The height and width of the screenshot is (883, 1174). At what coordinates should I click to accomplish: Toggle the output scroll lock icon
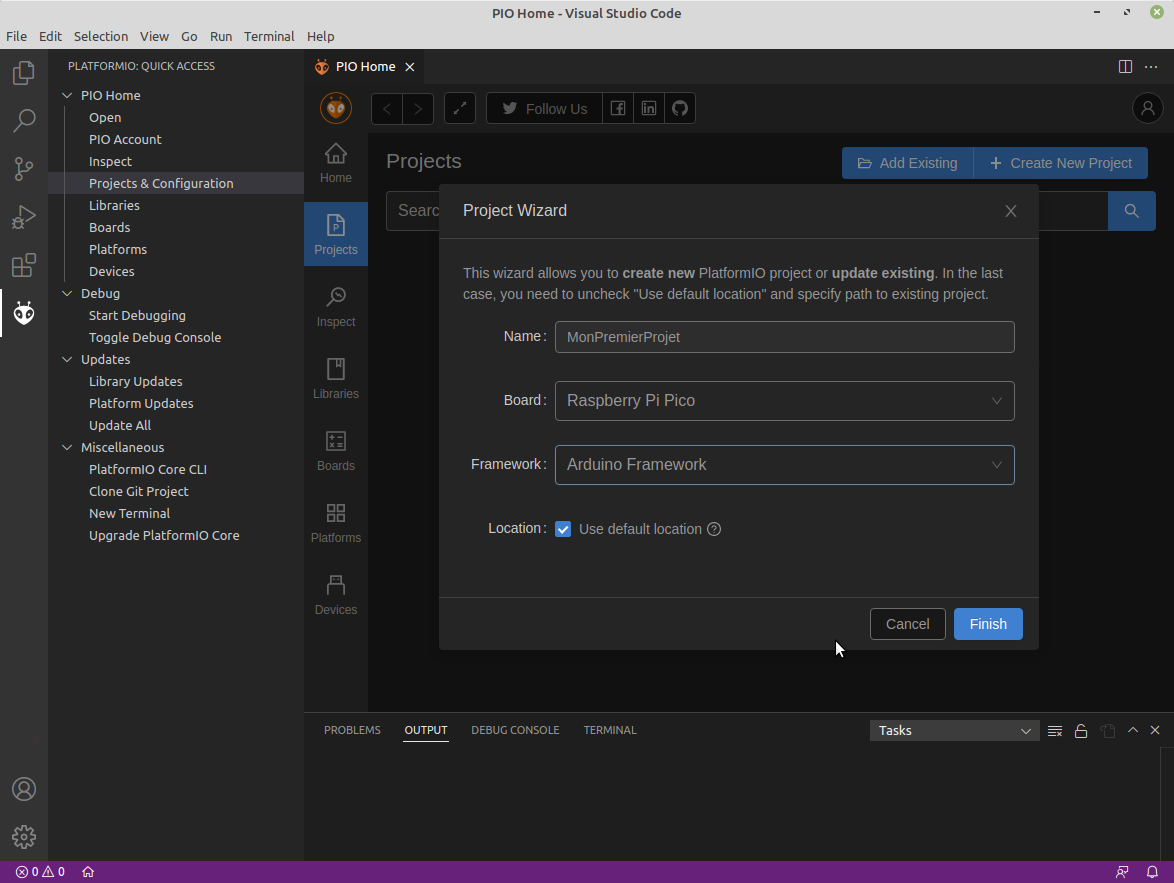(x=1080, y=731)
